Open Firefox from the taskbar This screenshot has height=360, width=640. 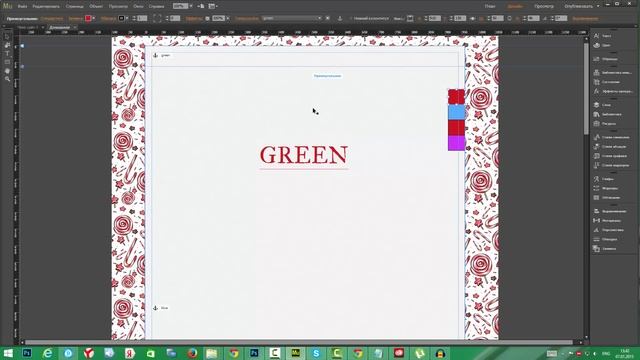click(192, 353)
